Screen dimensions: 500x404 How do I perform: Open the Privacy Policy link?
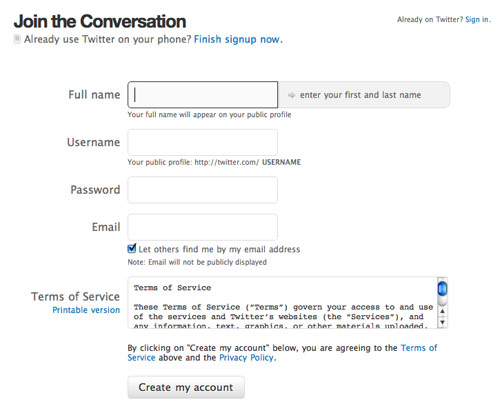(246, 358)
